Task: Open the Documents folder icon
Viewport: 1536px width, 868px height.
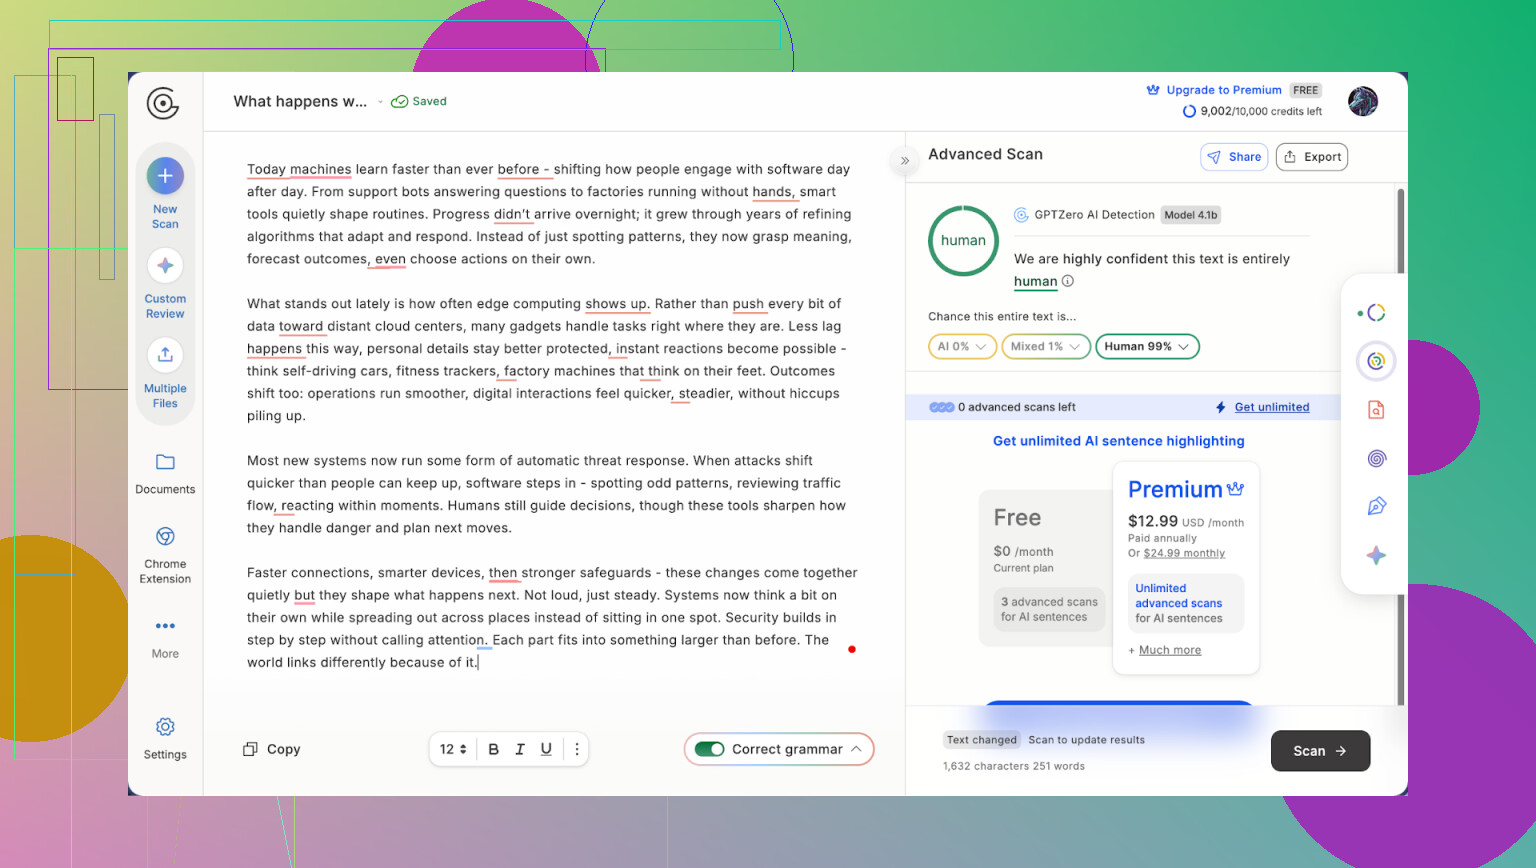Action: tap(165, 462)
